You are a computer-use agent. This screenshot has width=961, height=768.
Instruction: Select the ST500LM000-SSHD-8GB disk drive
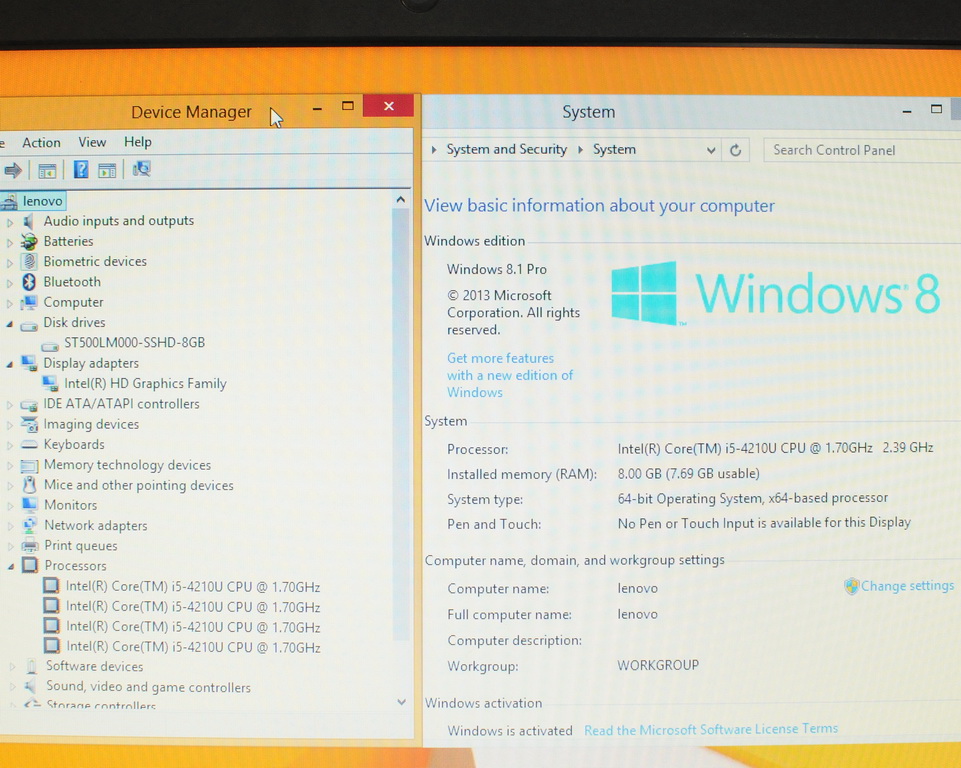click(134, 343)
